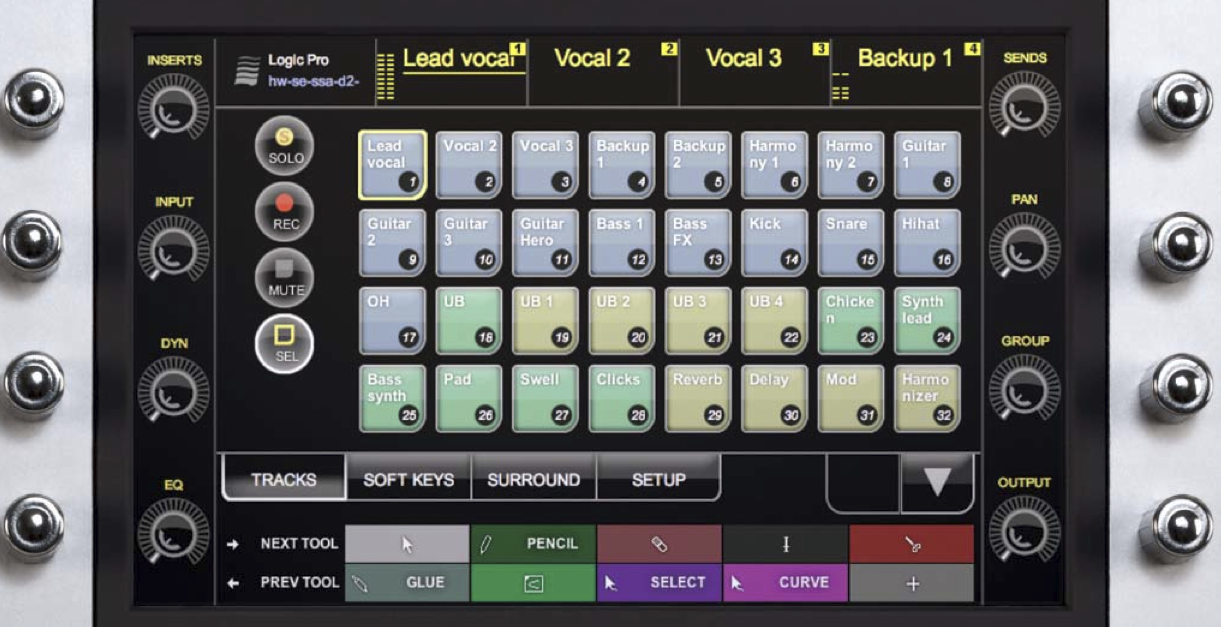
Task: Adjust the PAN knob
Action: (x=1024, y=248)
